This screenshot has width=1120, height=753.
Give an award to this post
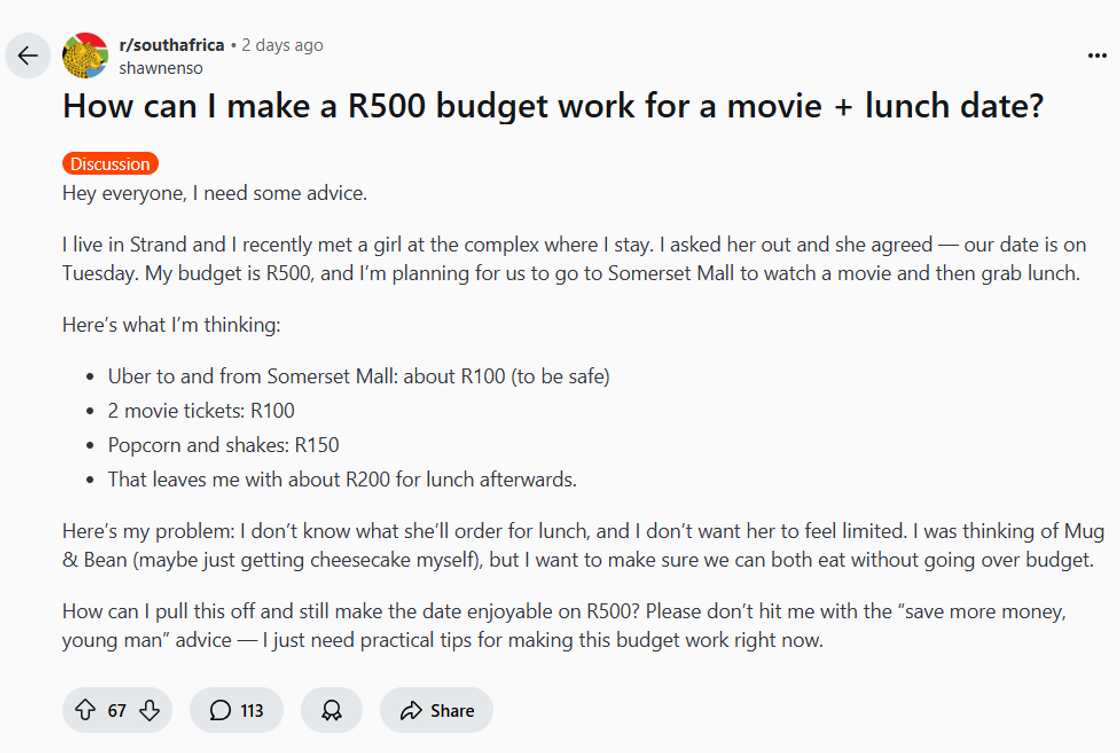[x=331, y=710]
